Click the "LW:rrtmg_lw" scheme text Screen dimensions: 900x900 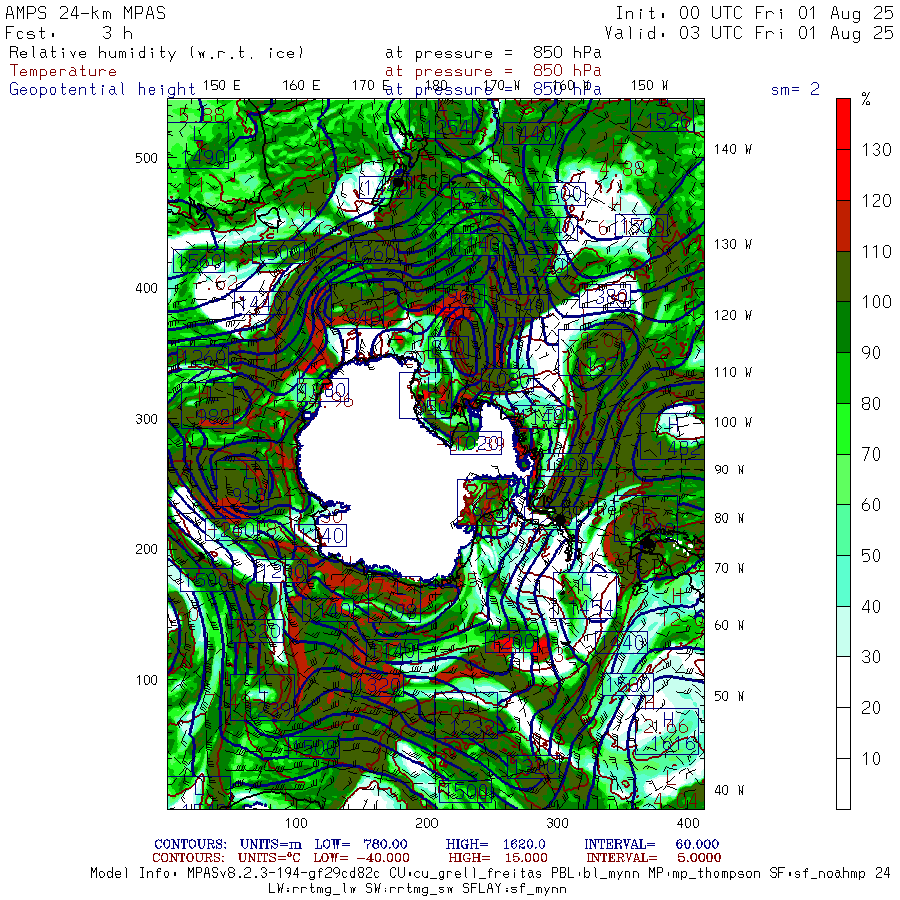312,889
